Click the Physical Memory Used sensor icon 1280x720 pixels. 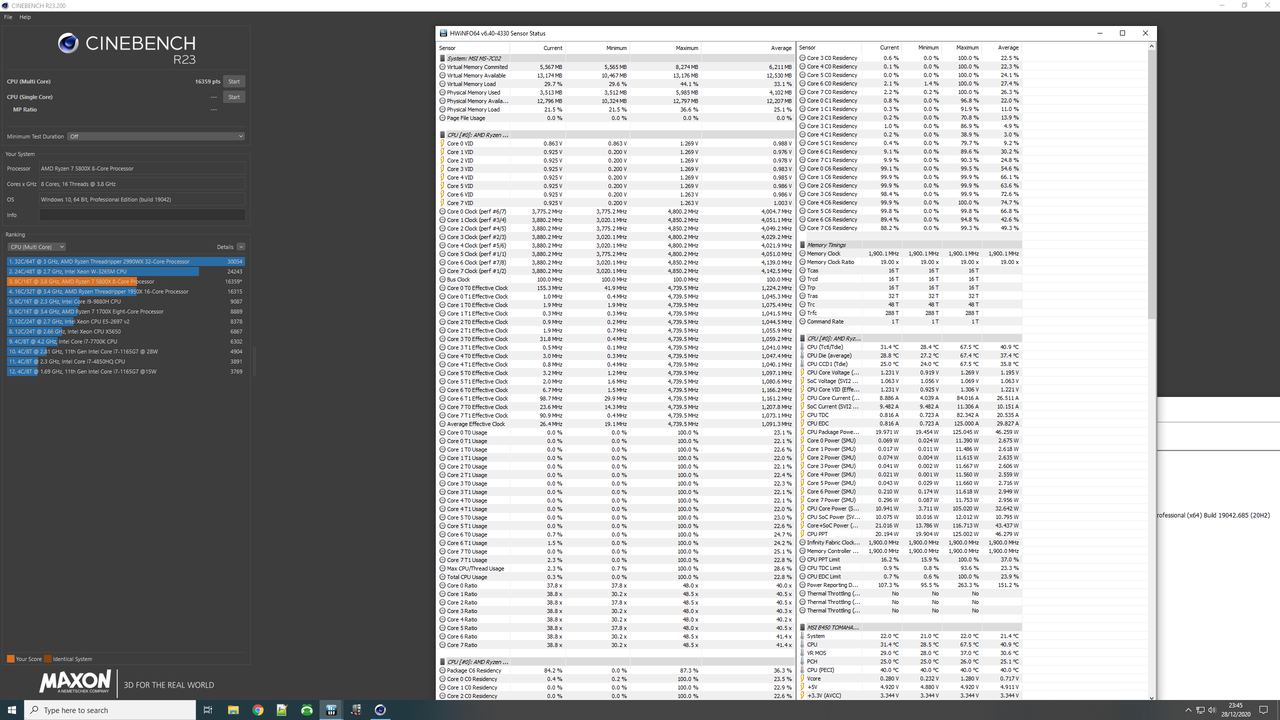click(x=442, y=92)
